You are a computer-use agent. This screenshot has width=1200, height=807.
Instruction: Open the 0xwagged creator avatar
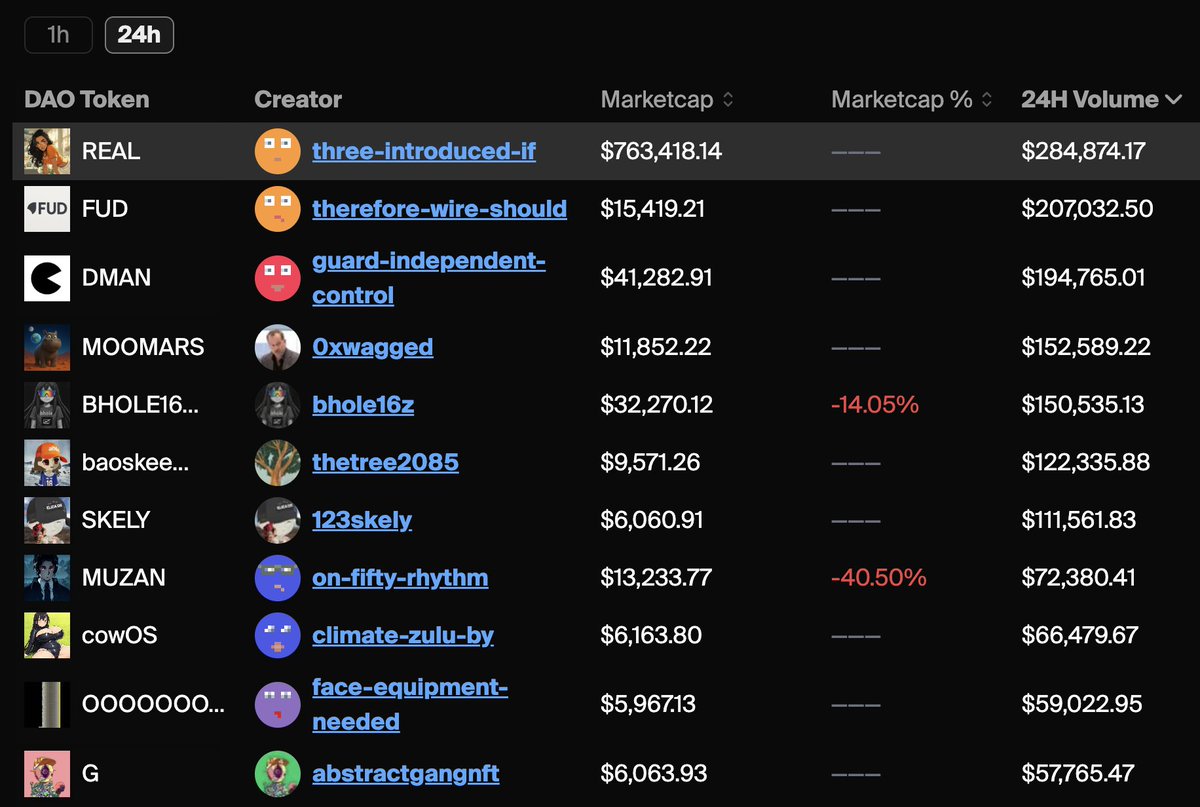pos(278,347)
